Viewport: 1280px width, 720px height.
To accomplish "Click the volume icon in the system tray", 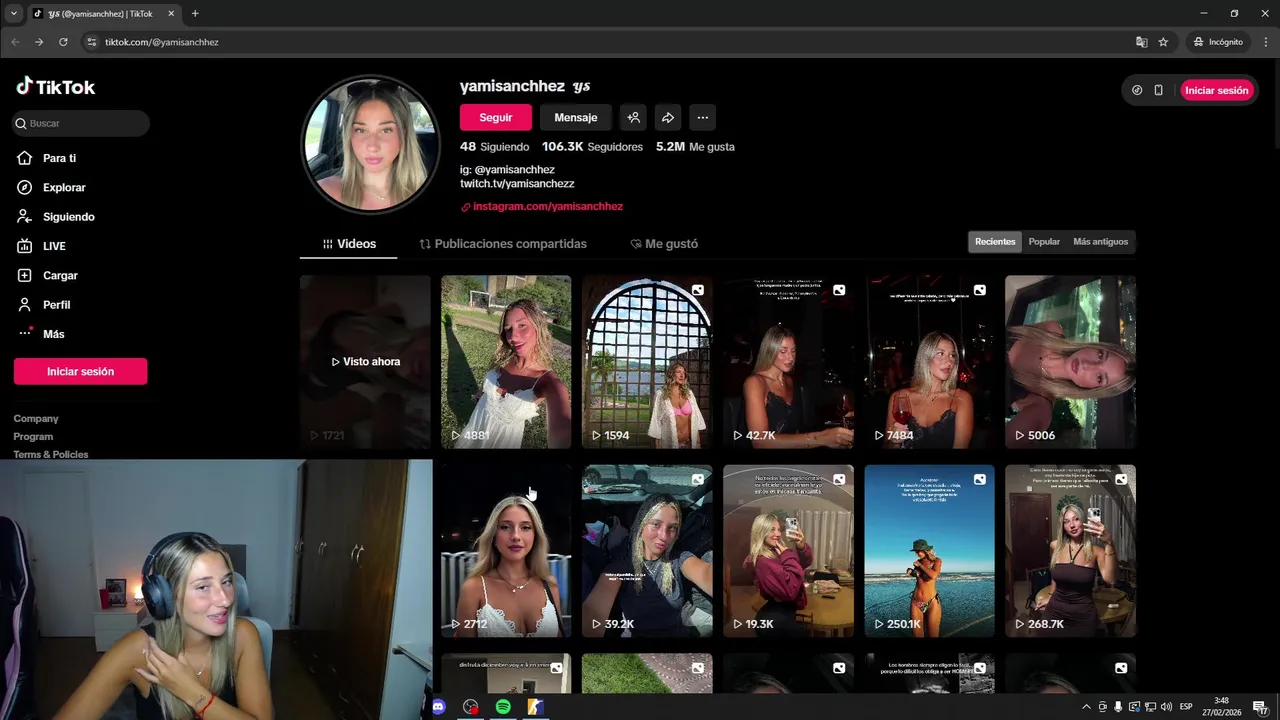I will click(x=1166, y=707).
